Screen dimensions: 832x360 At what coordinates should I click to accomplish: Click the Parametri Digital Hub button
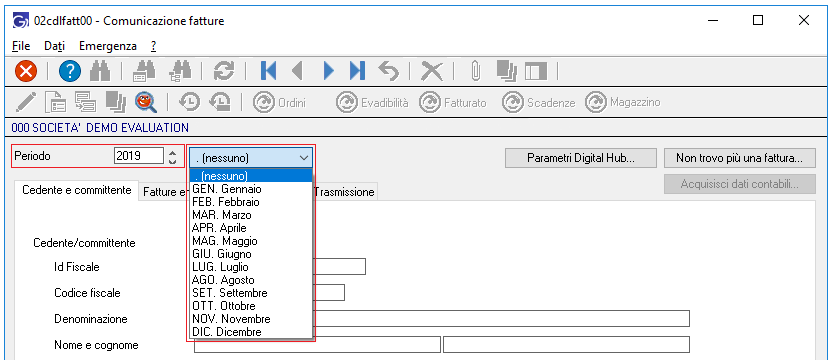click(x=581, y=158)
